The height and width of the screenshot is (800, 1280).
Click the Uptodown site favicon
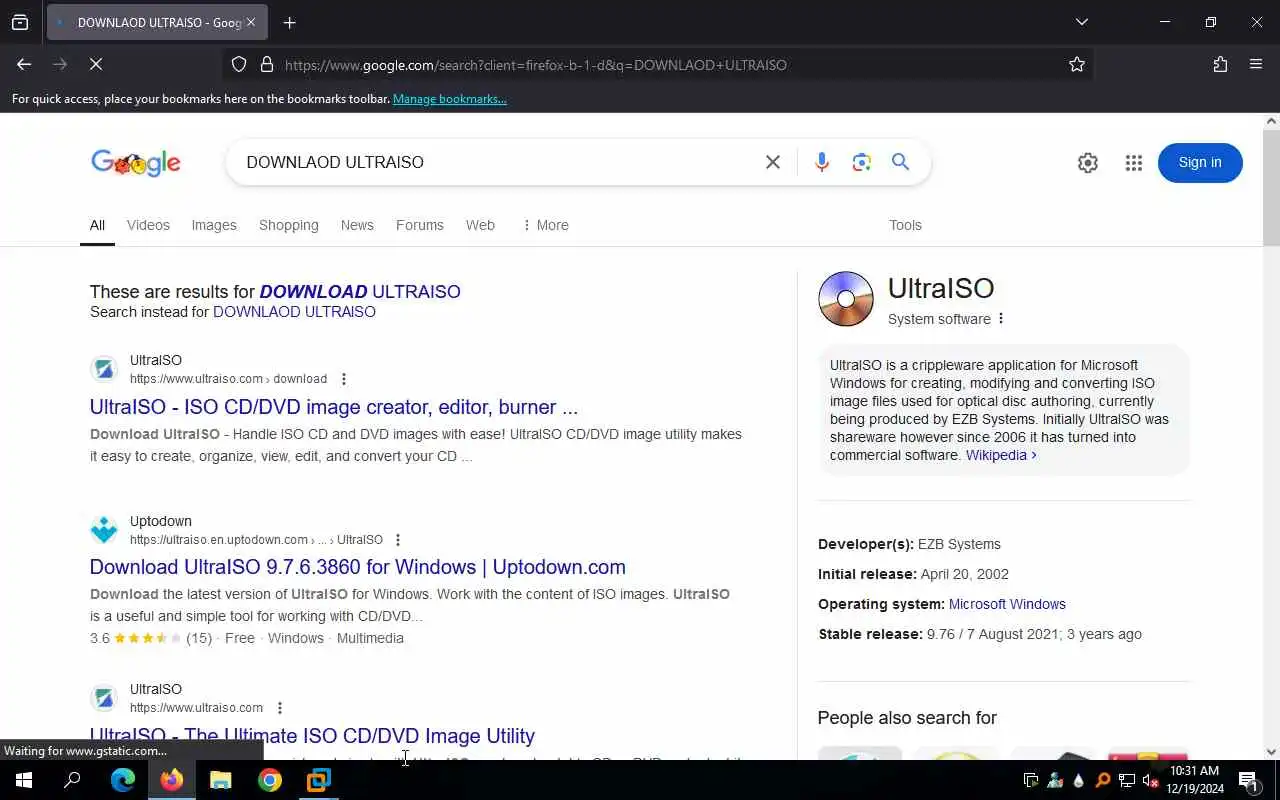click(x=104, y=530)
